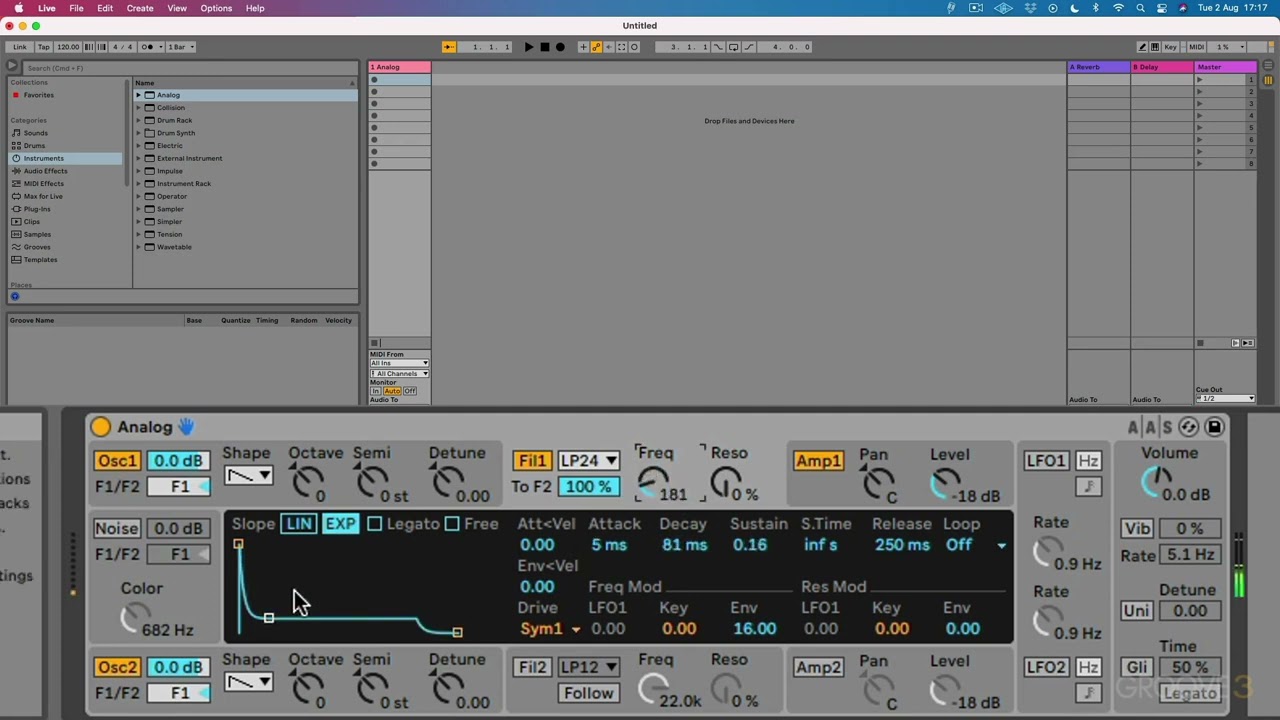Open the MIDI From All Ins dropdown

pos(399,363)
